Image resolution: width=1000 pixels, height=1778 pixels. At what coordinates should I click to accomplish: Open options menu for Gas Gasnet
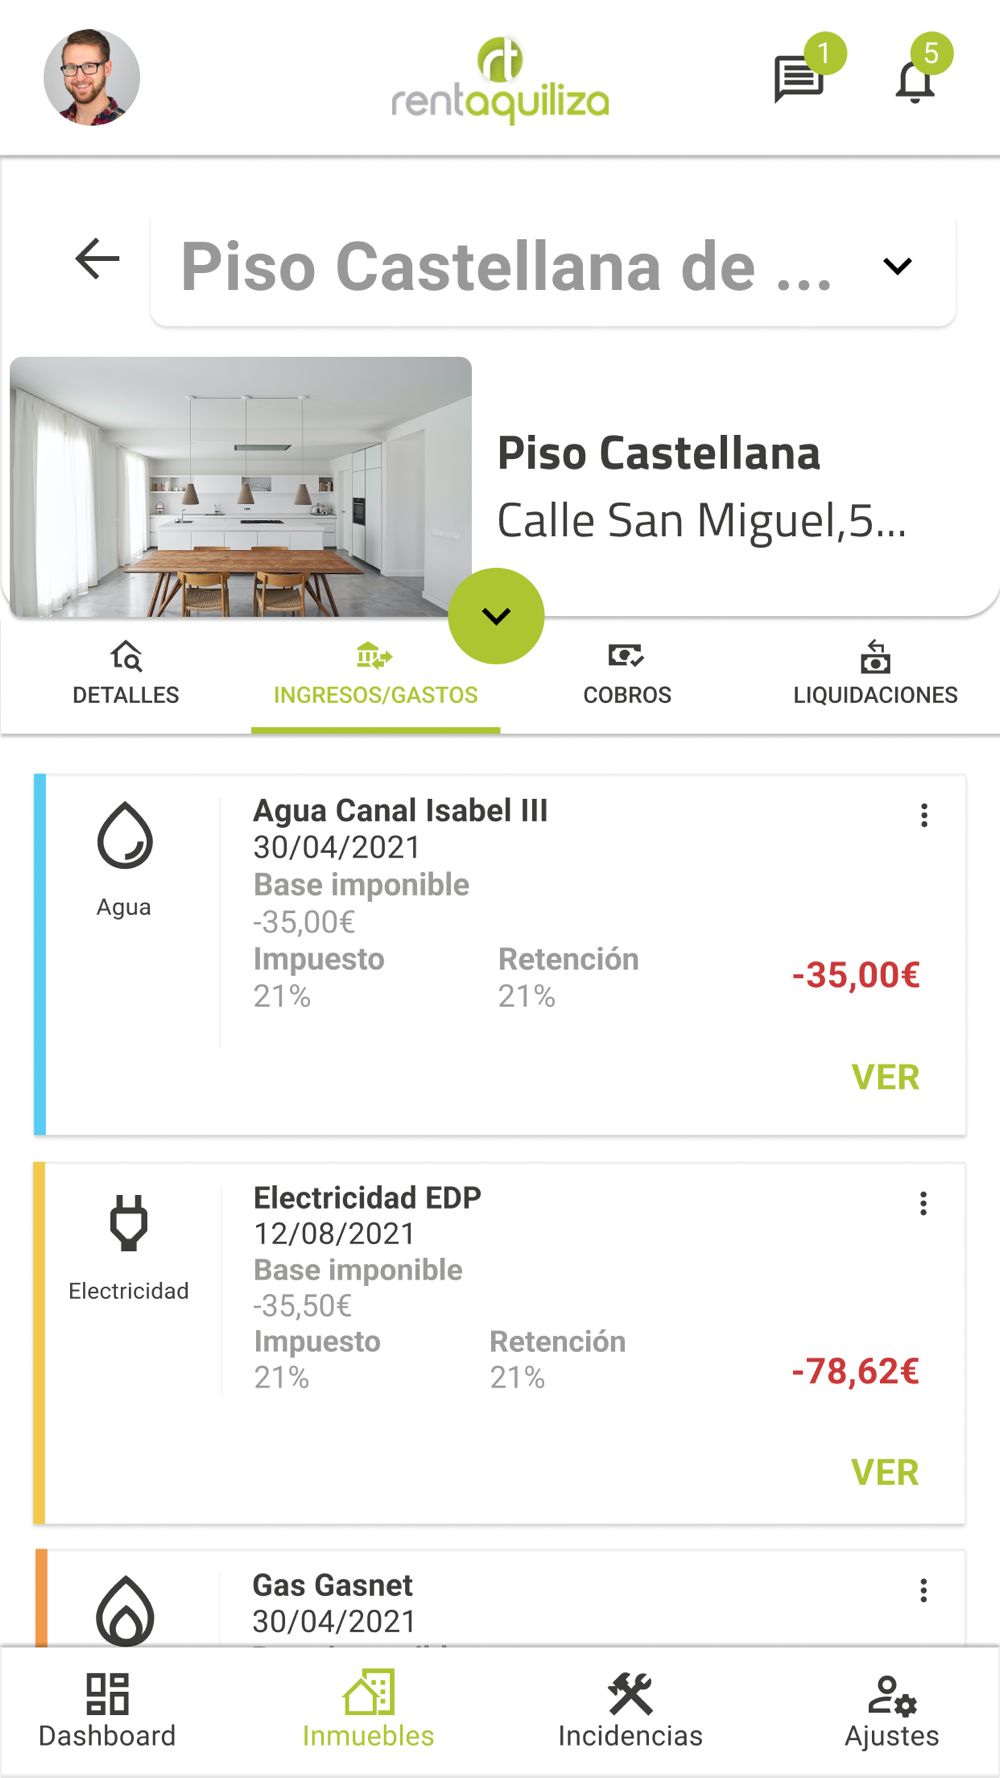coord(924,1590)
